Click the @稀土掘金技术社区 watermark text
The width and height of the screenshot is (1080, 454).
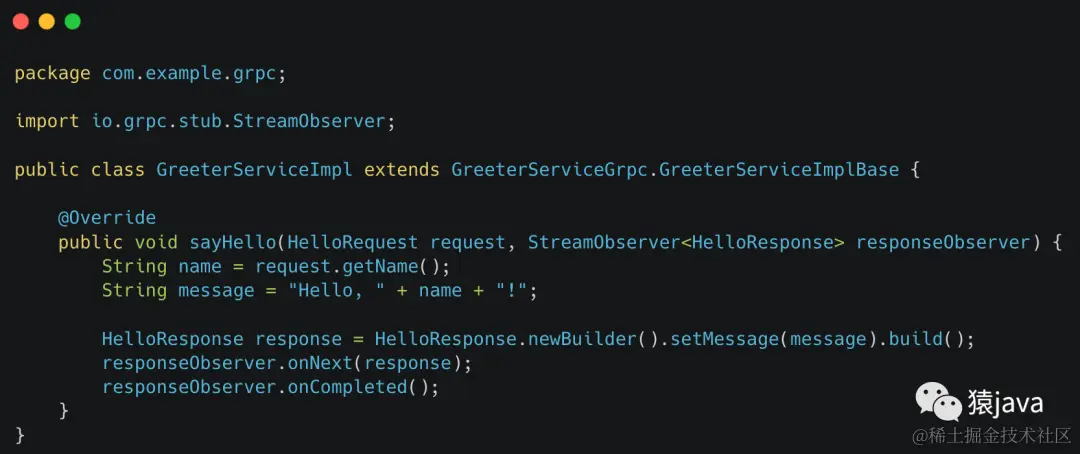pyautogui.click(x=992, y=435)
